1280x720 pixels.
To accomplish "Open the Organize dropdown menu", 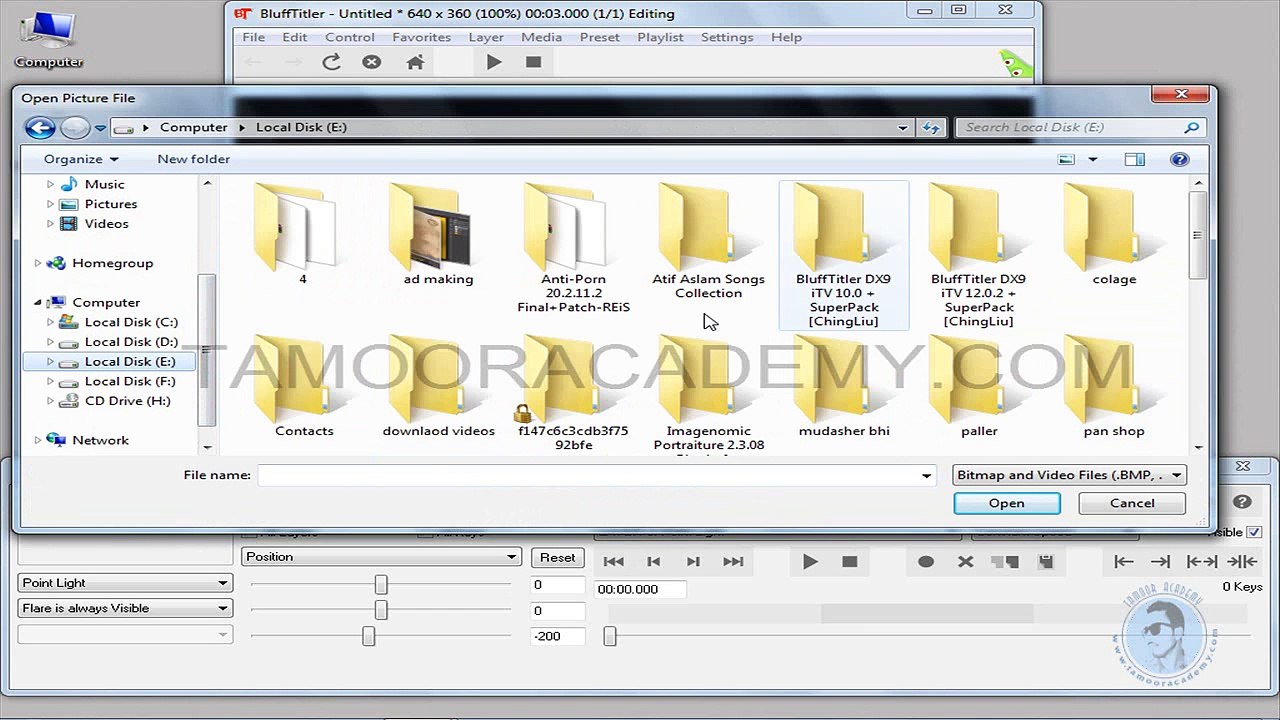I will (x=81, y=159).
